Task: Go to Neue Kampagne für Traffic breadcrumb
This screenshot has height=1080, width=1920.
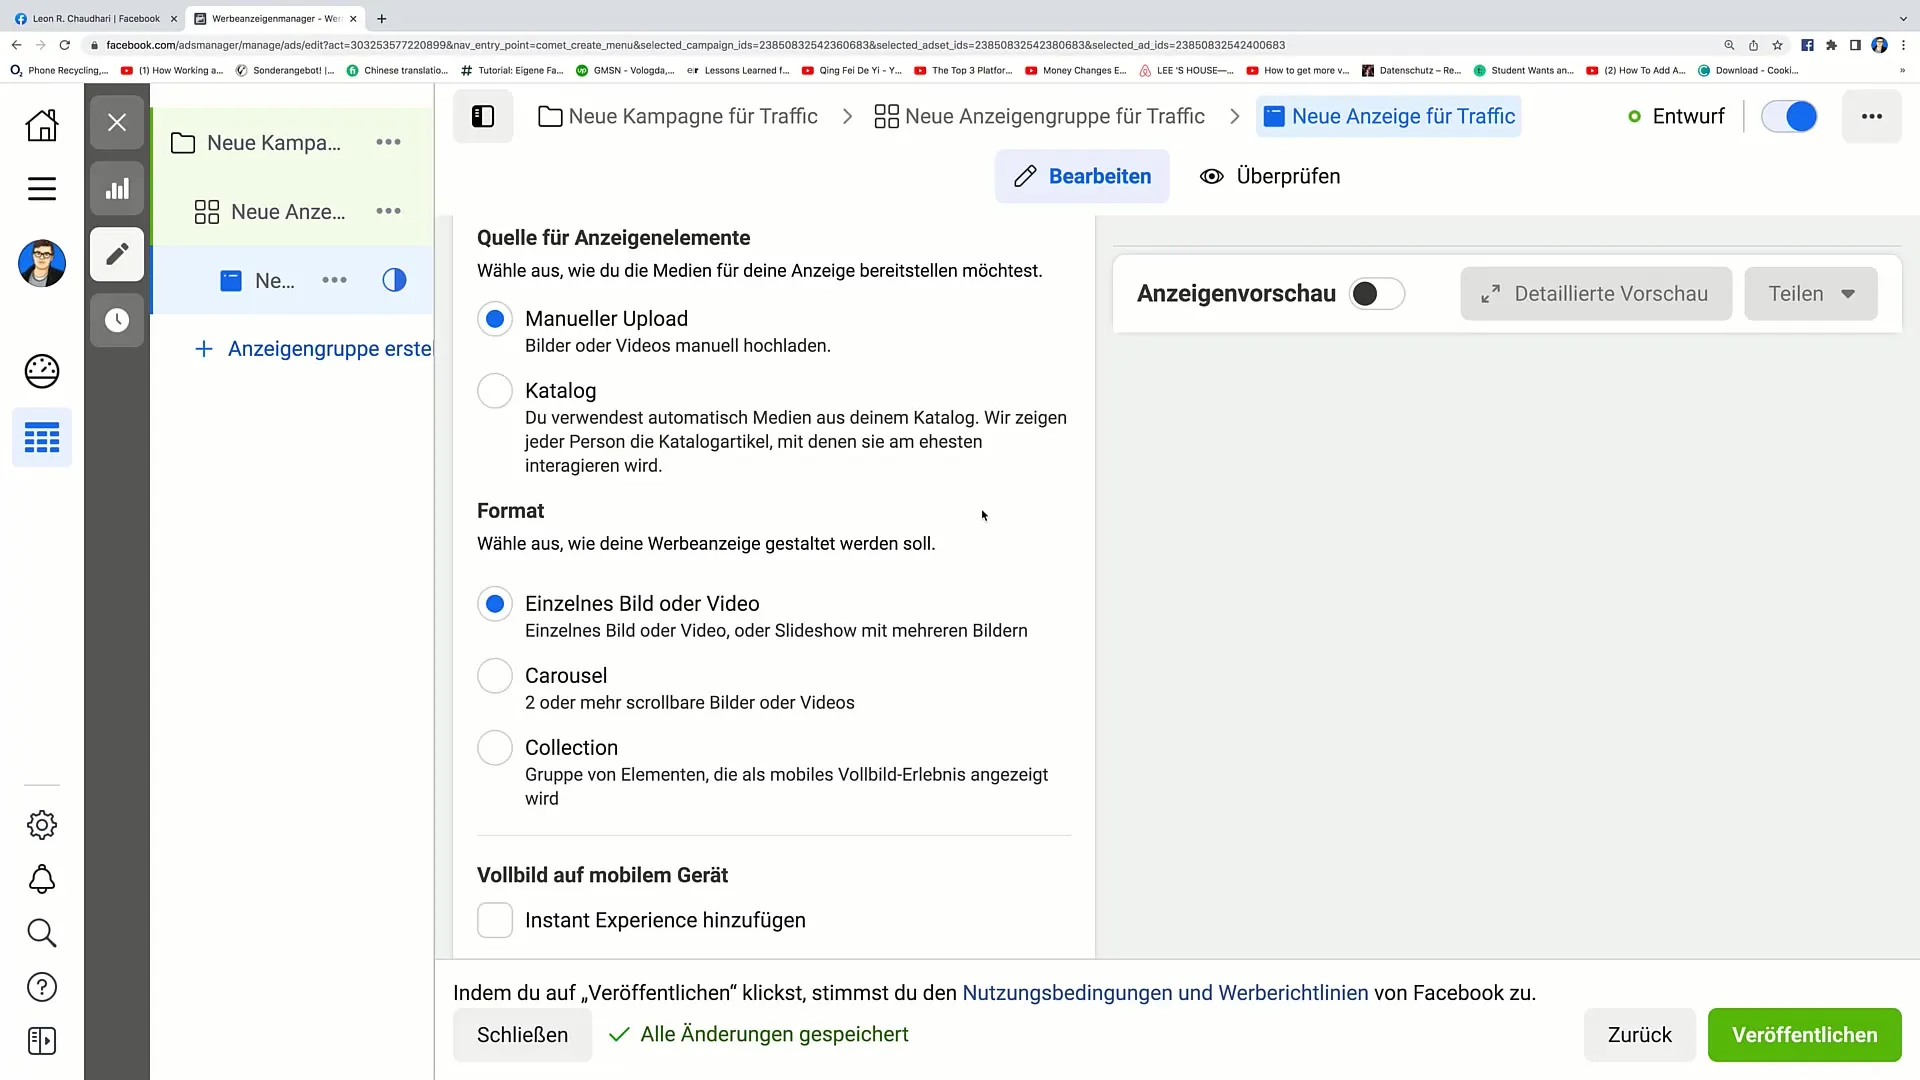Action: pos(678,116)
